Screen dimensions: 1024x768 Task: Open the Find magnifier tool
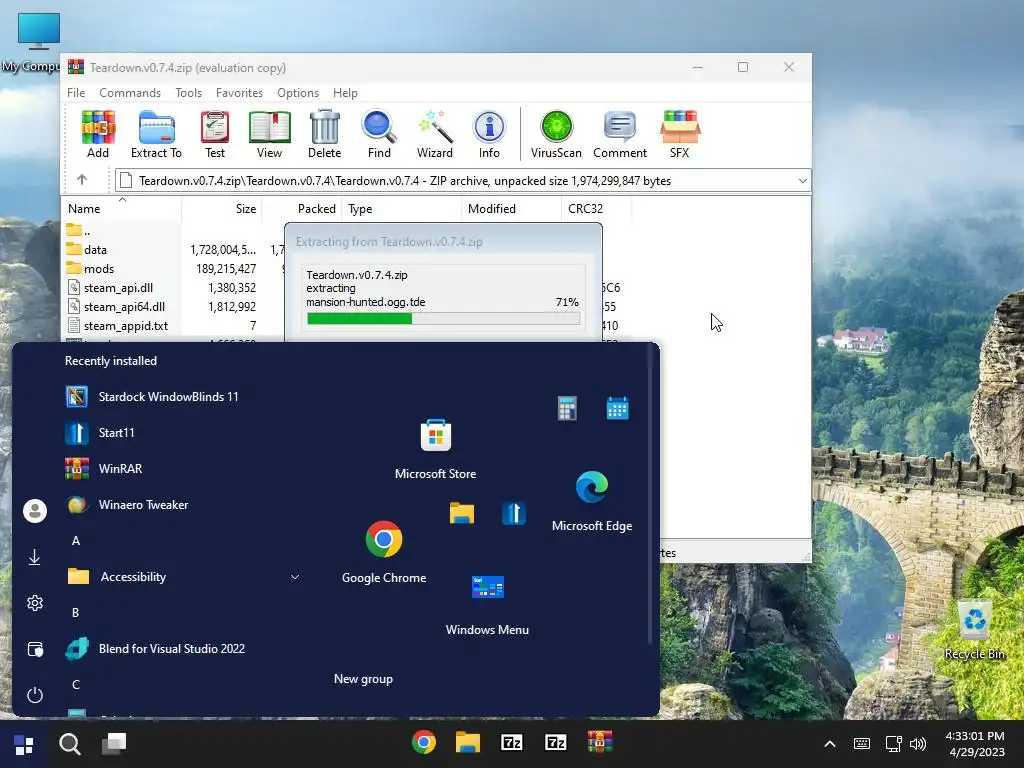[x=379, y=135]
